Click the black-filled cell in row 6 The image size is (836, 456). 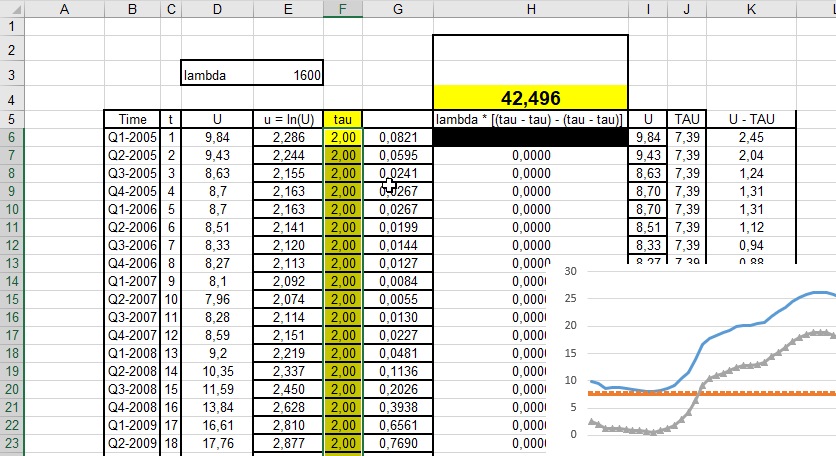pyautogui.click(x=530, y=138)
